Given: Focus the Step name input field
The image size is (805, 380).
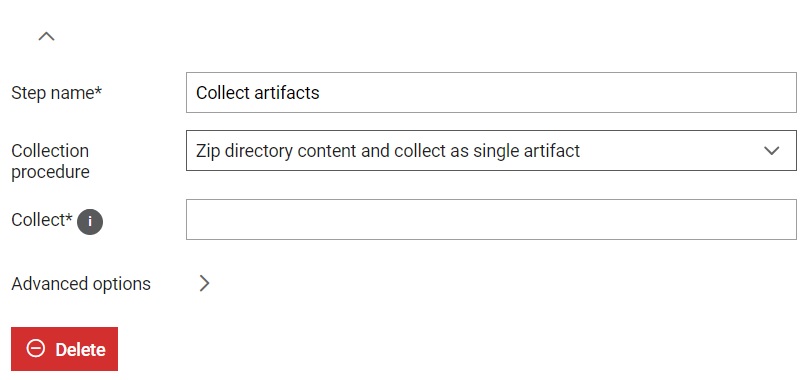Looking at the screenshot, I should (x=491, y=92).
